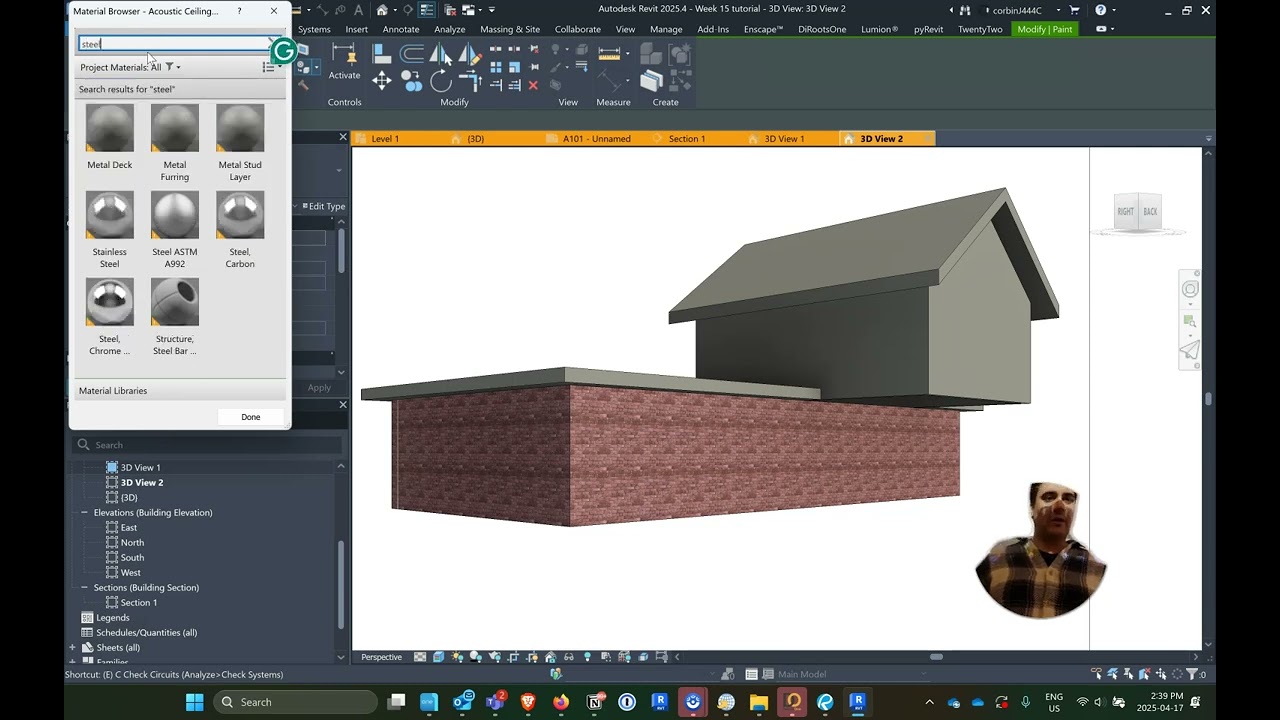This screenshot has height=720, width=1280.
Task: Expand the Sheets (all) node
Action: (x=72, y=647)
